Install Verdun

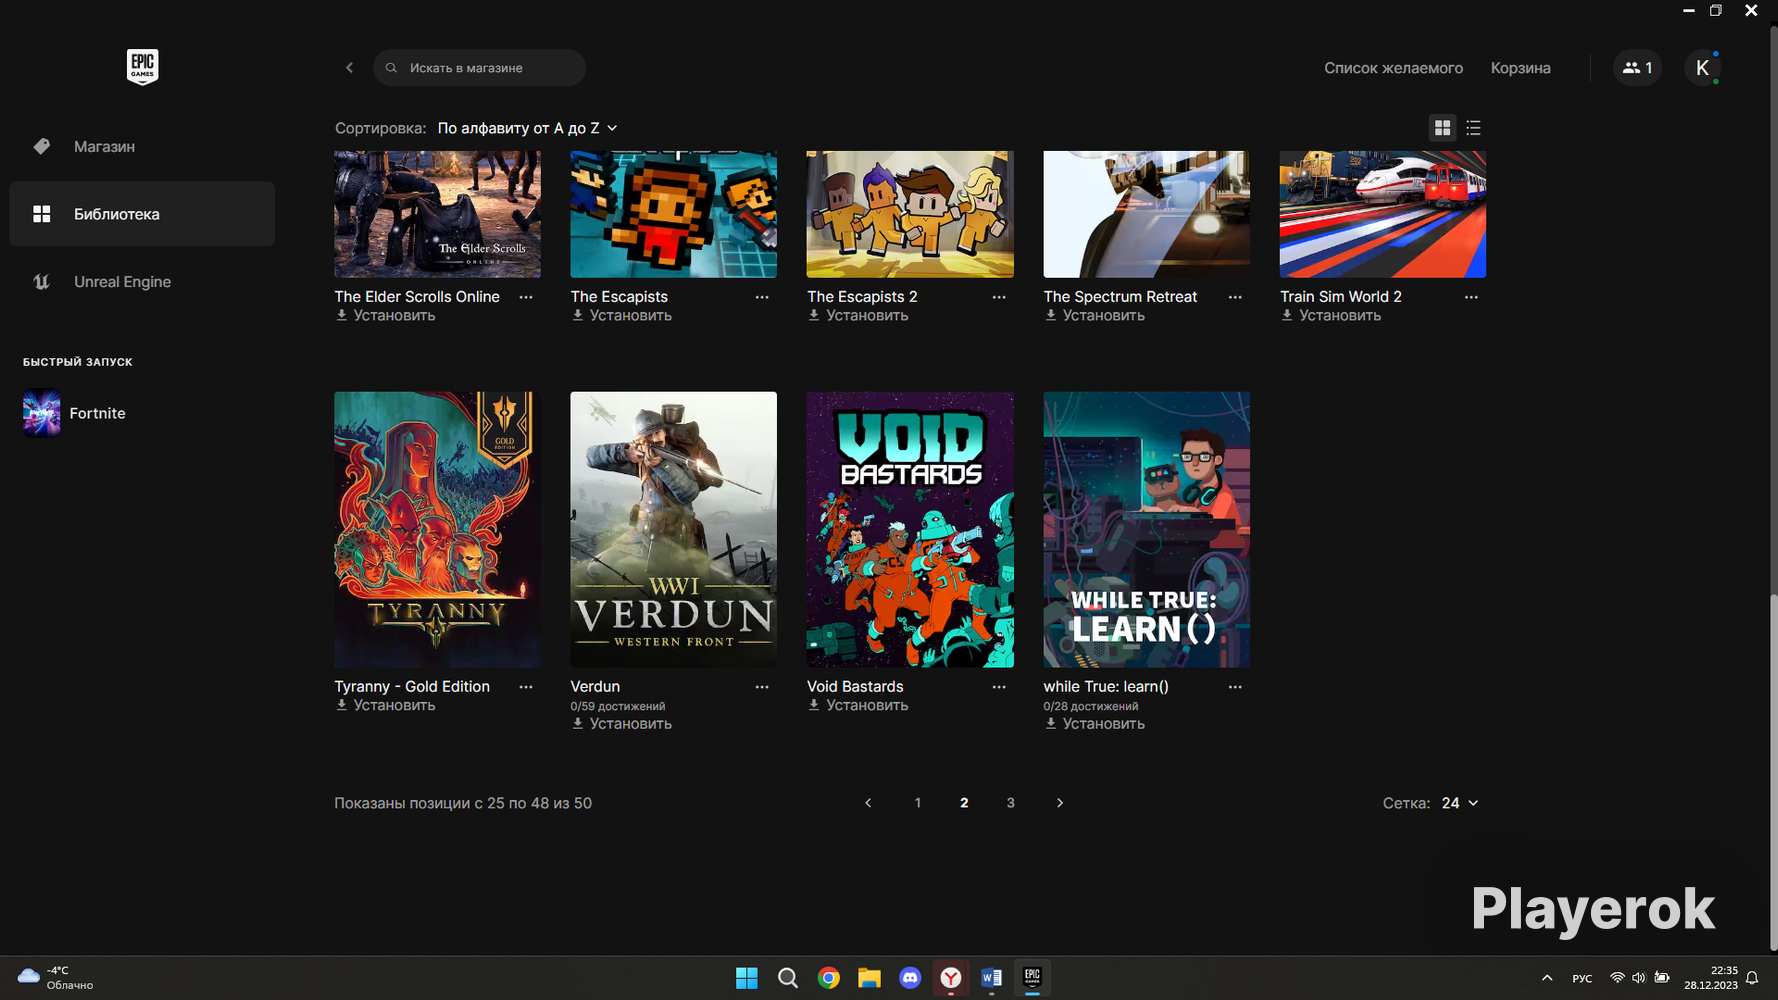click(x=621, y=724)
